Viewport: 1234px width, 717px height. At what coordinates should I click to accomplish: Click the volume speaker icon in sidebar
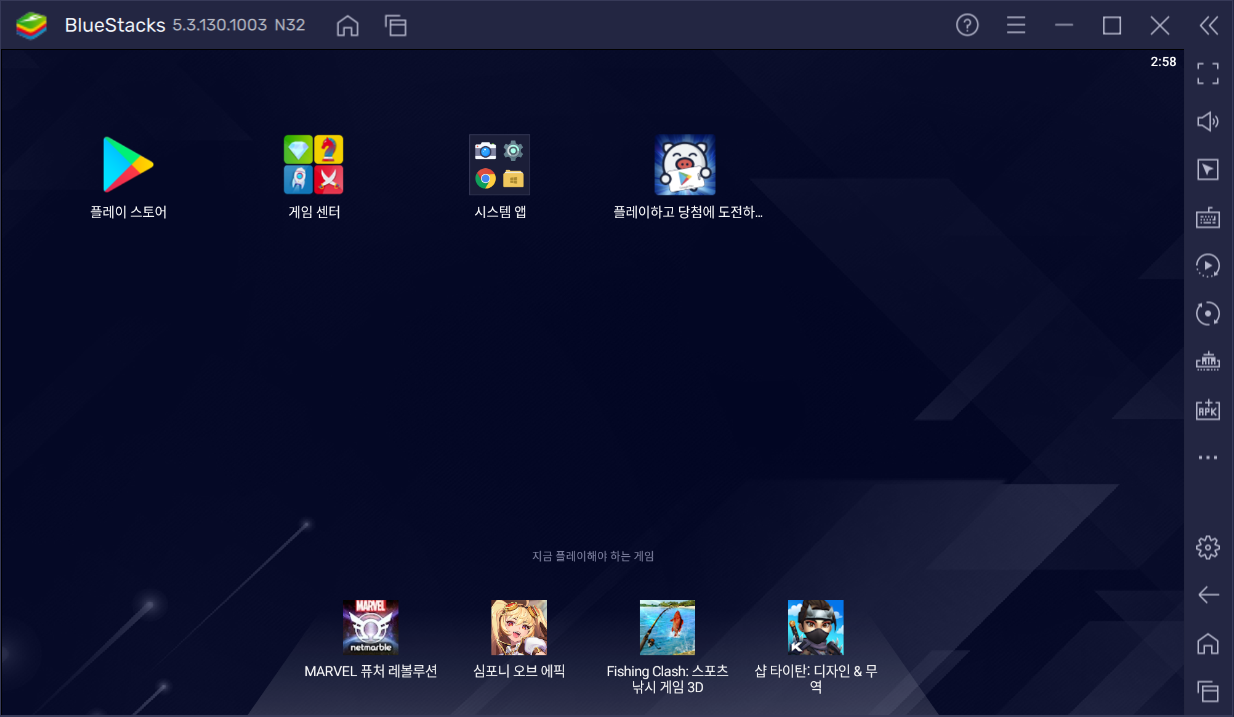pos(1208,121)
